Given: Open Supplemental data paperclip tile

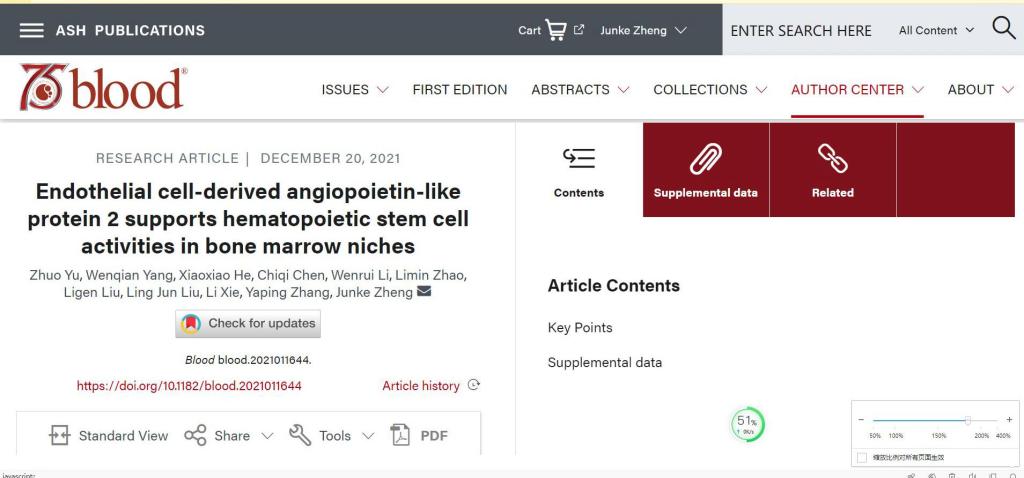Looking at the screenshot, I should (x=706, y=170).
